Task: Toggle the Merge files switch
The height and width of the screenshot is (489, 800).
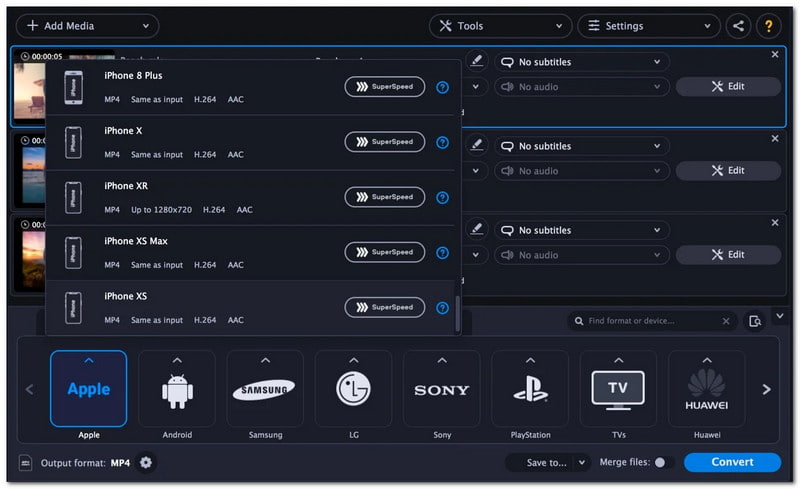Action: click(663, 462)
